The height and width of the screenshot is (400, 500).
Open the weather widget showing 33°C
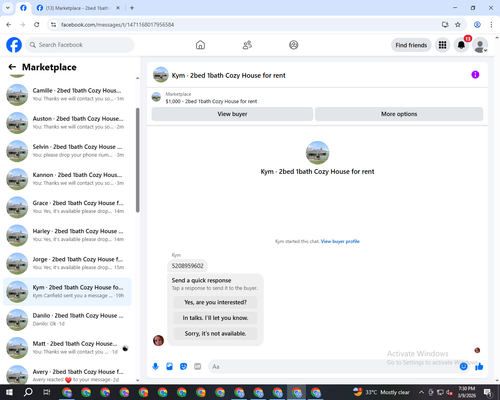(382, 392)
